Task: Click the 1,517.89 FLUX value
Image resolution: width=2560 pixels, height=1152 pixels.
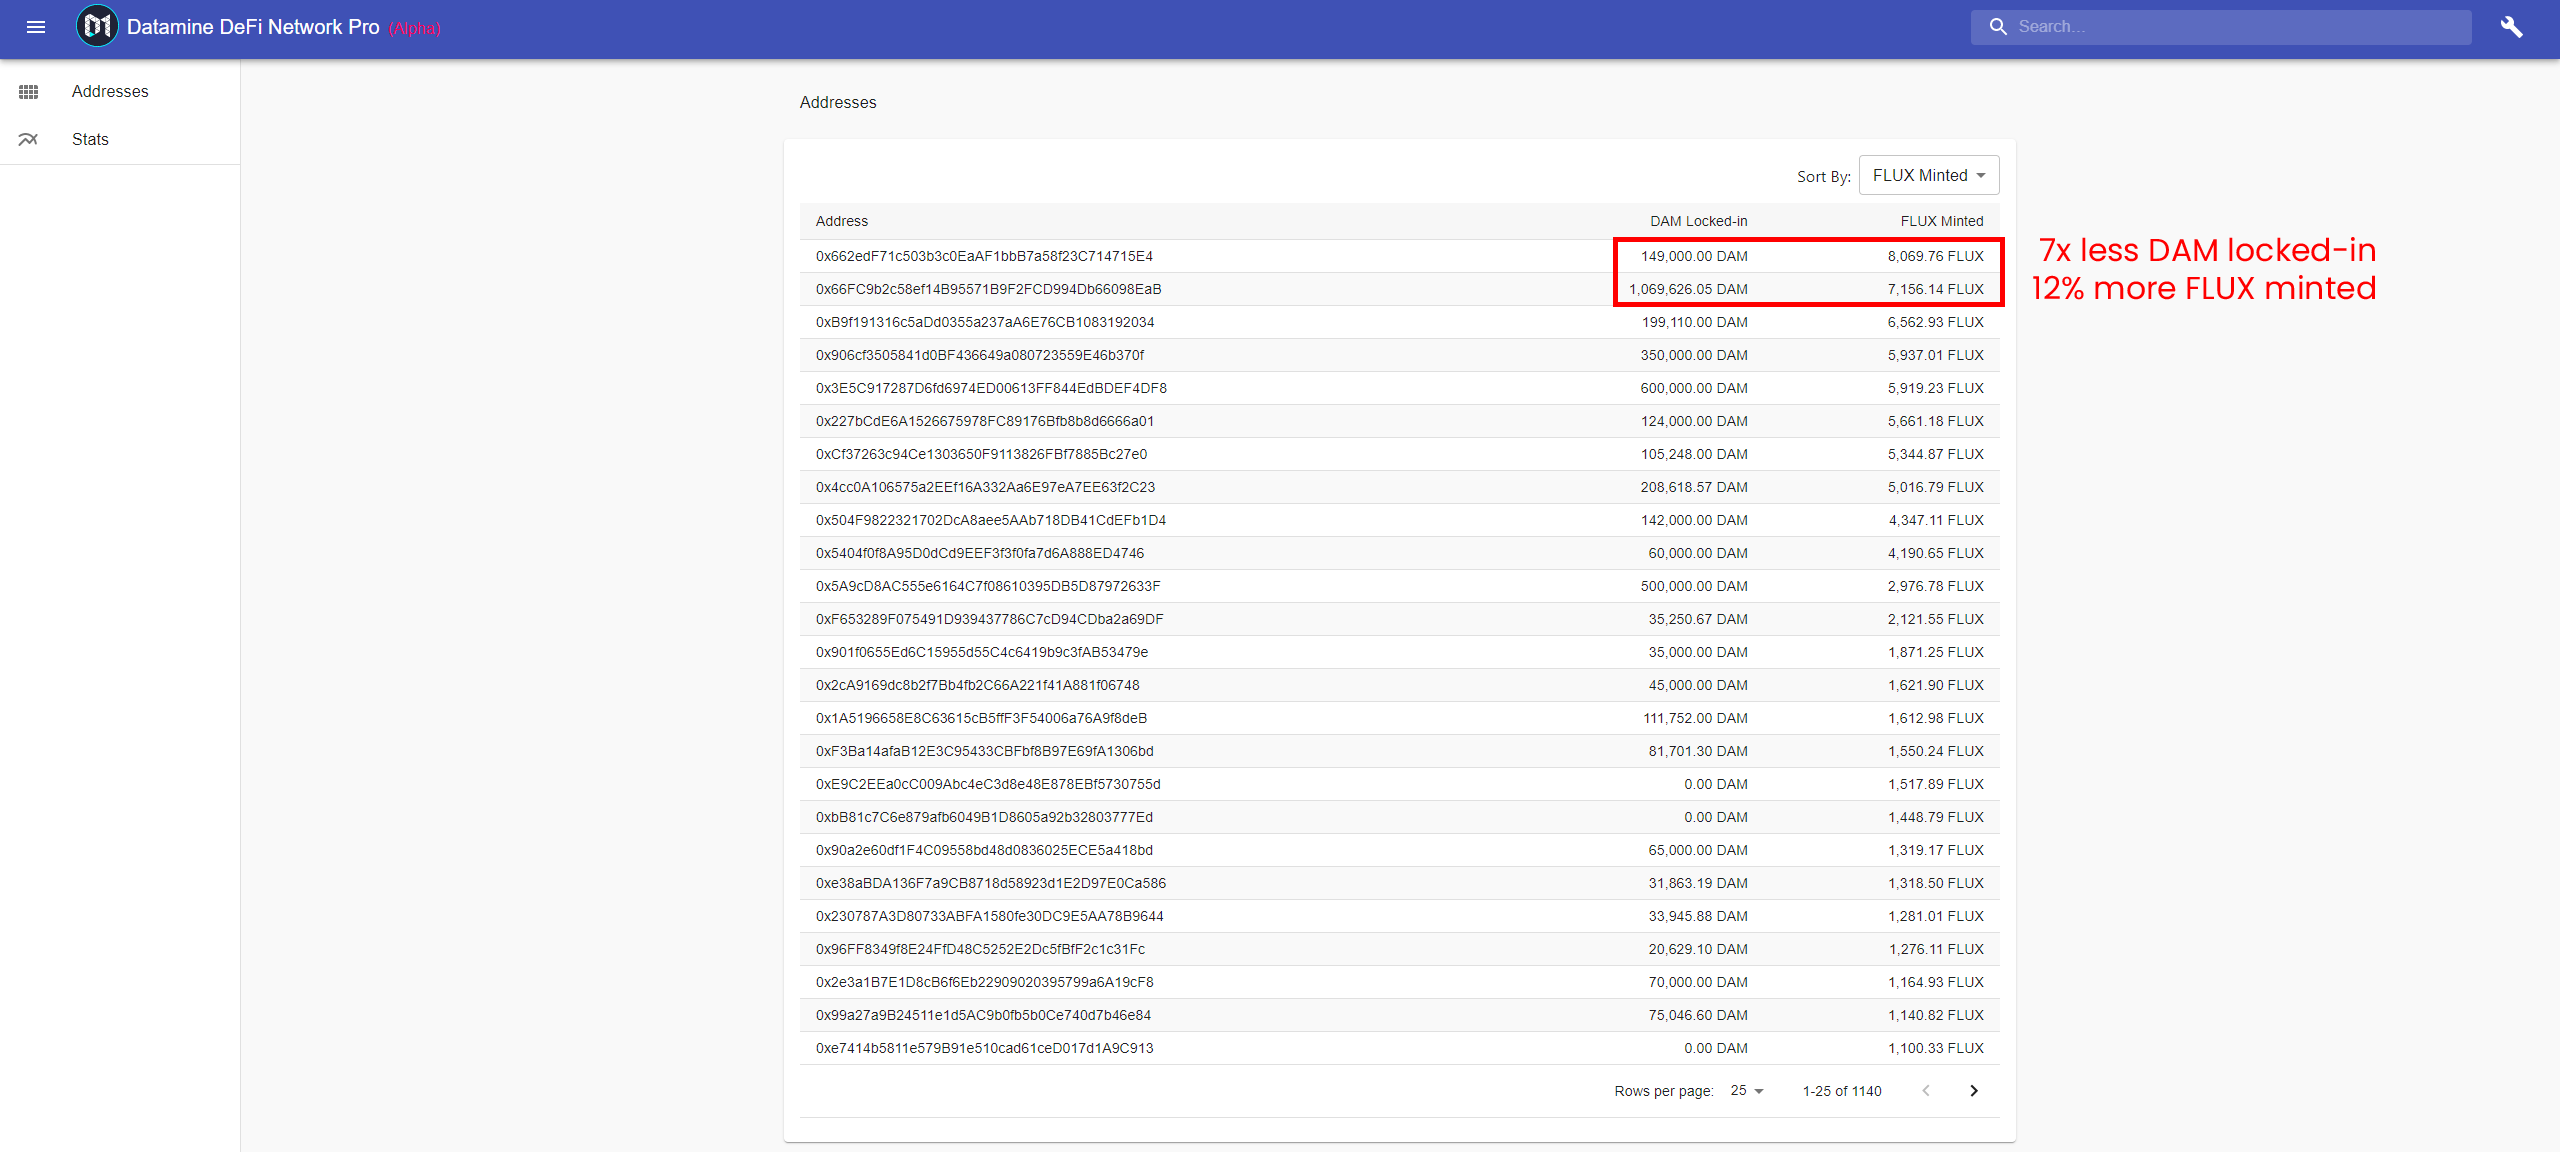Action: point(1936,784)
